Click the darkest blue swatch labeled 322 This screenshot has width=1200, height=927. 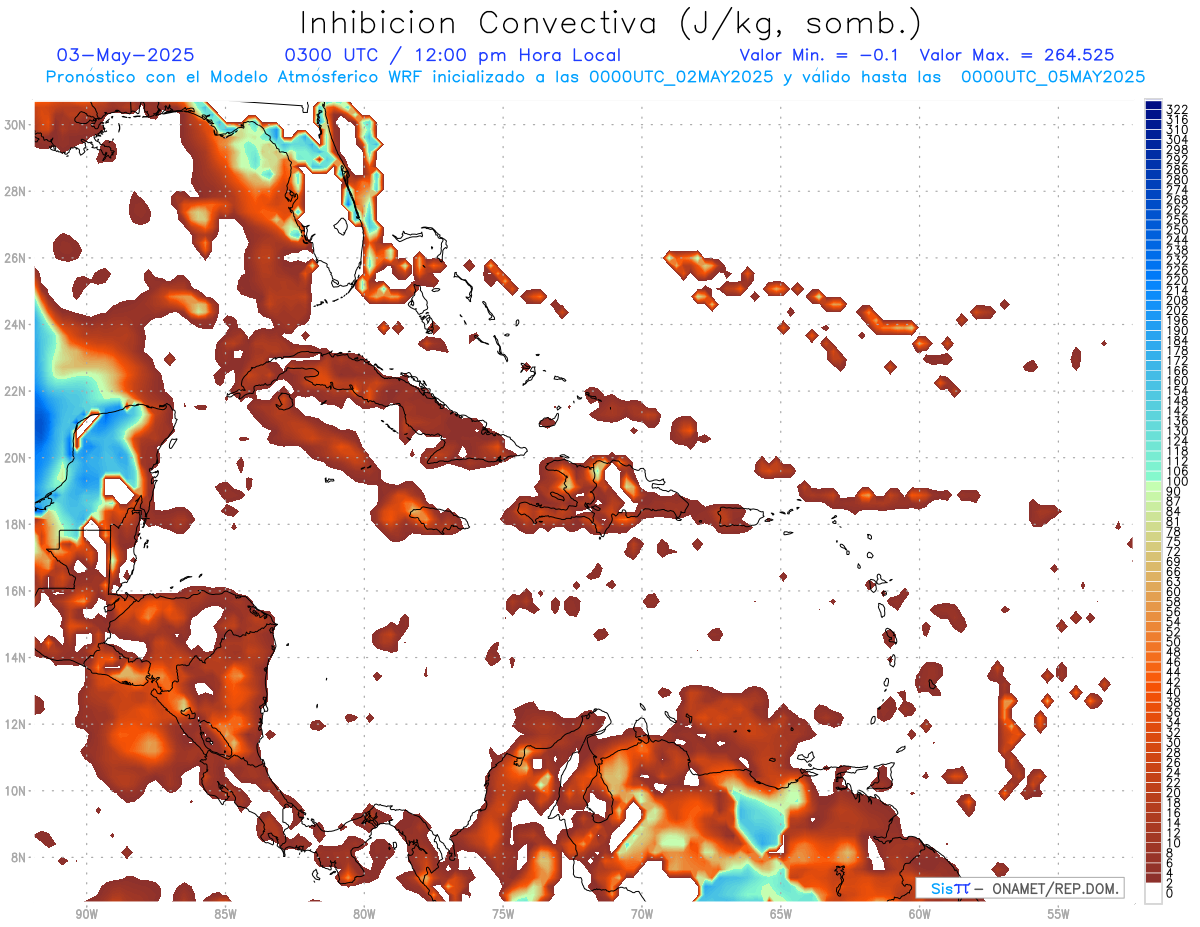pos(1154,106)
